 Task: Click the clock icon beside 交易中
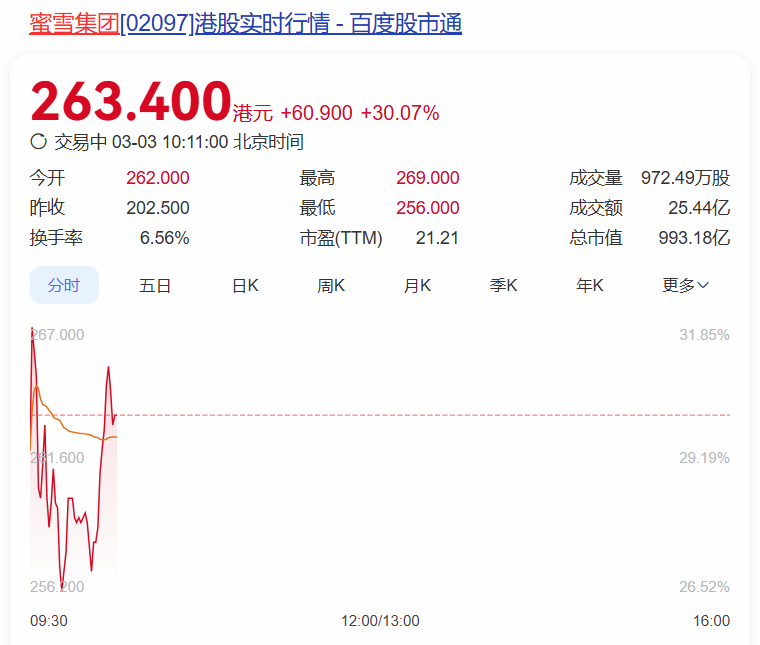click(39, 142)
